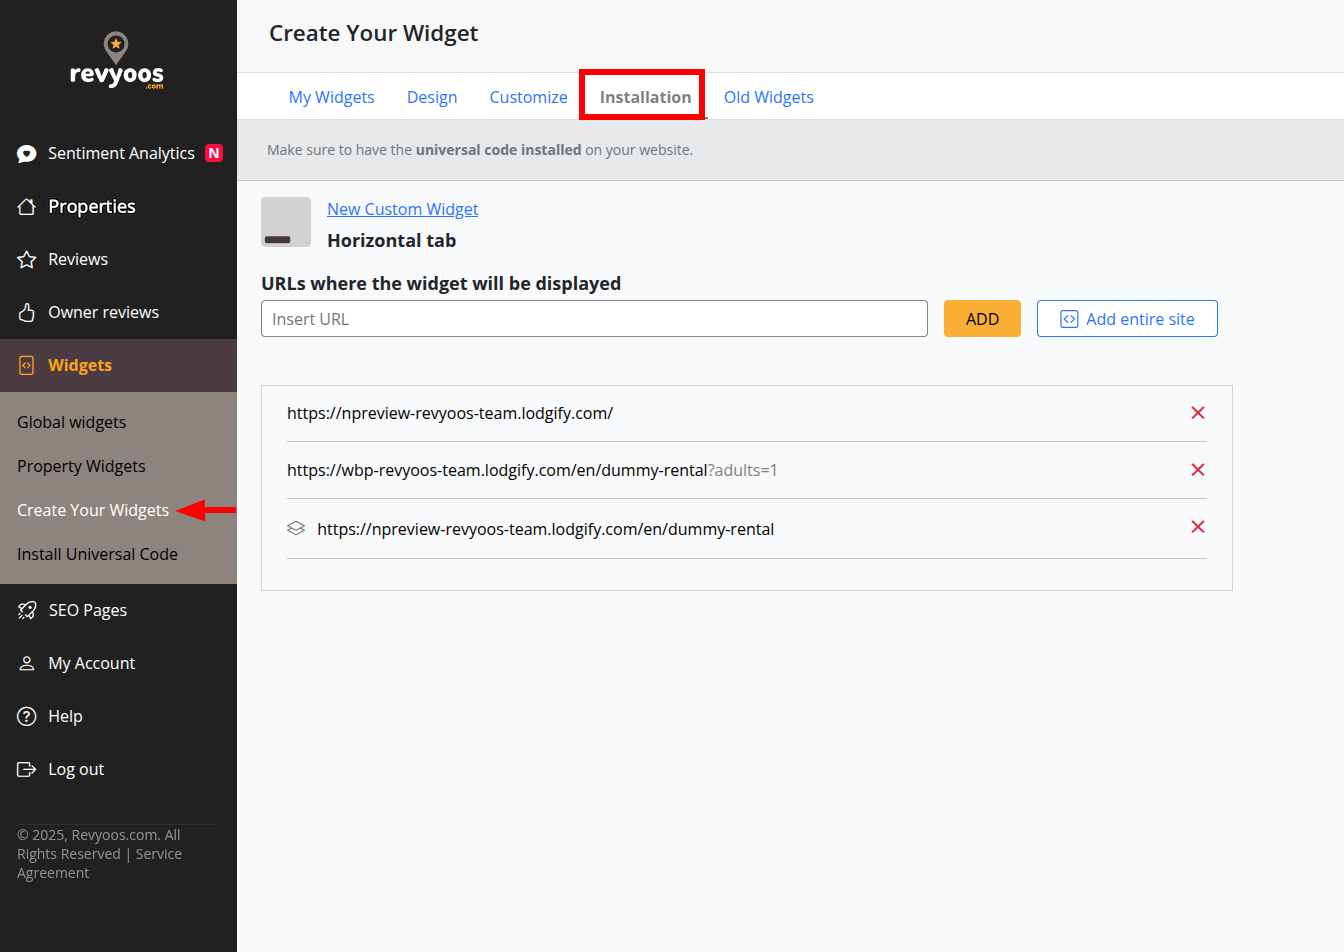Click the Insert URL input field
The width and height of the screenshot is (1344, 952).
pos(594,319)
